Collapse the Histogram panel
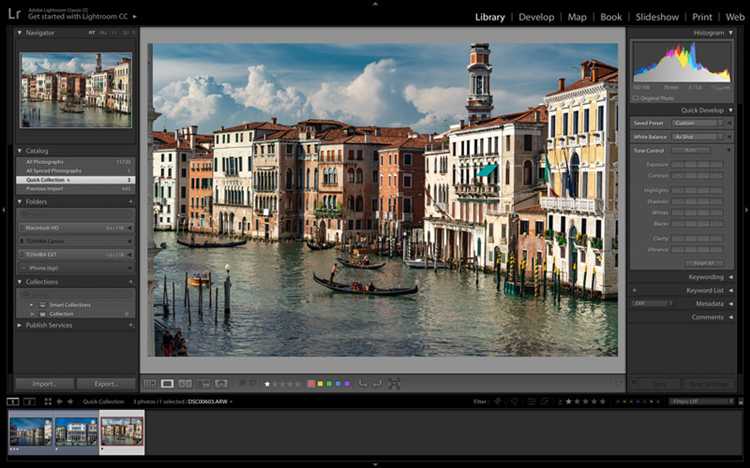Viewport: 750px width, 468px height. [731, 33]
